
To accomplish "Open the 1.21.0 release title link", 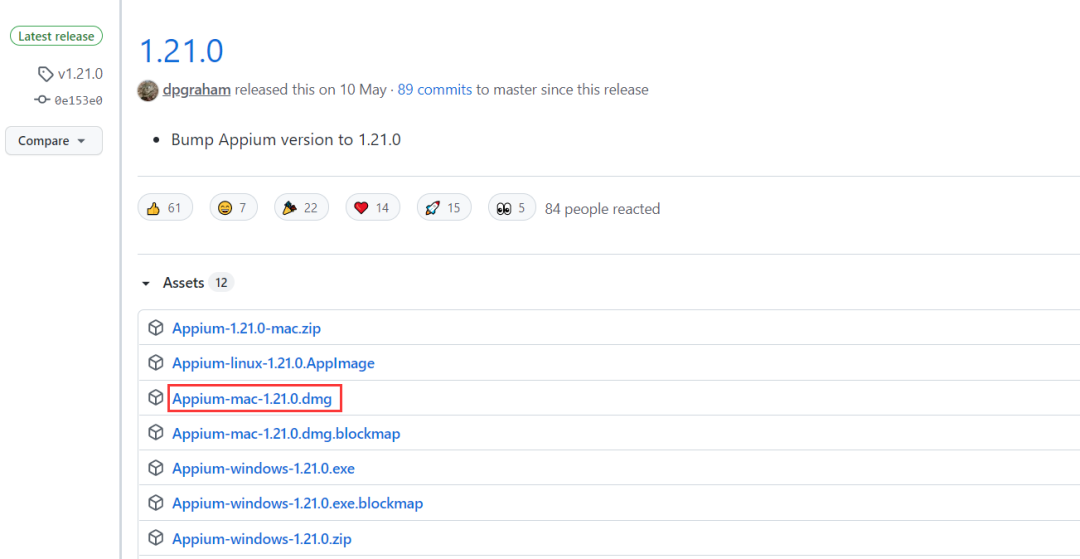I will coord(181,50).
